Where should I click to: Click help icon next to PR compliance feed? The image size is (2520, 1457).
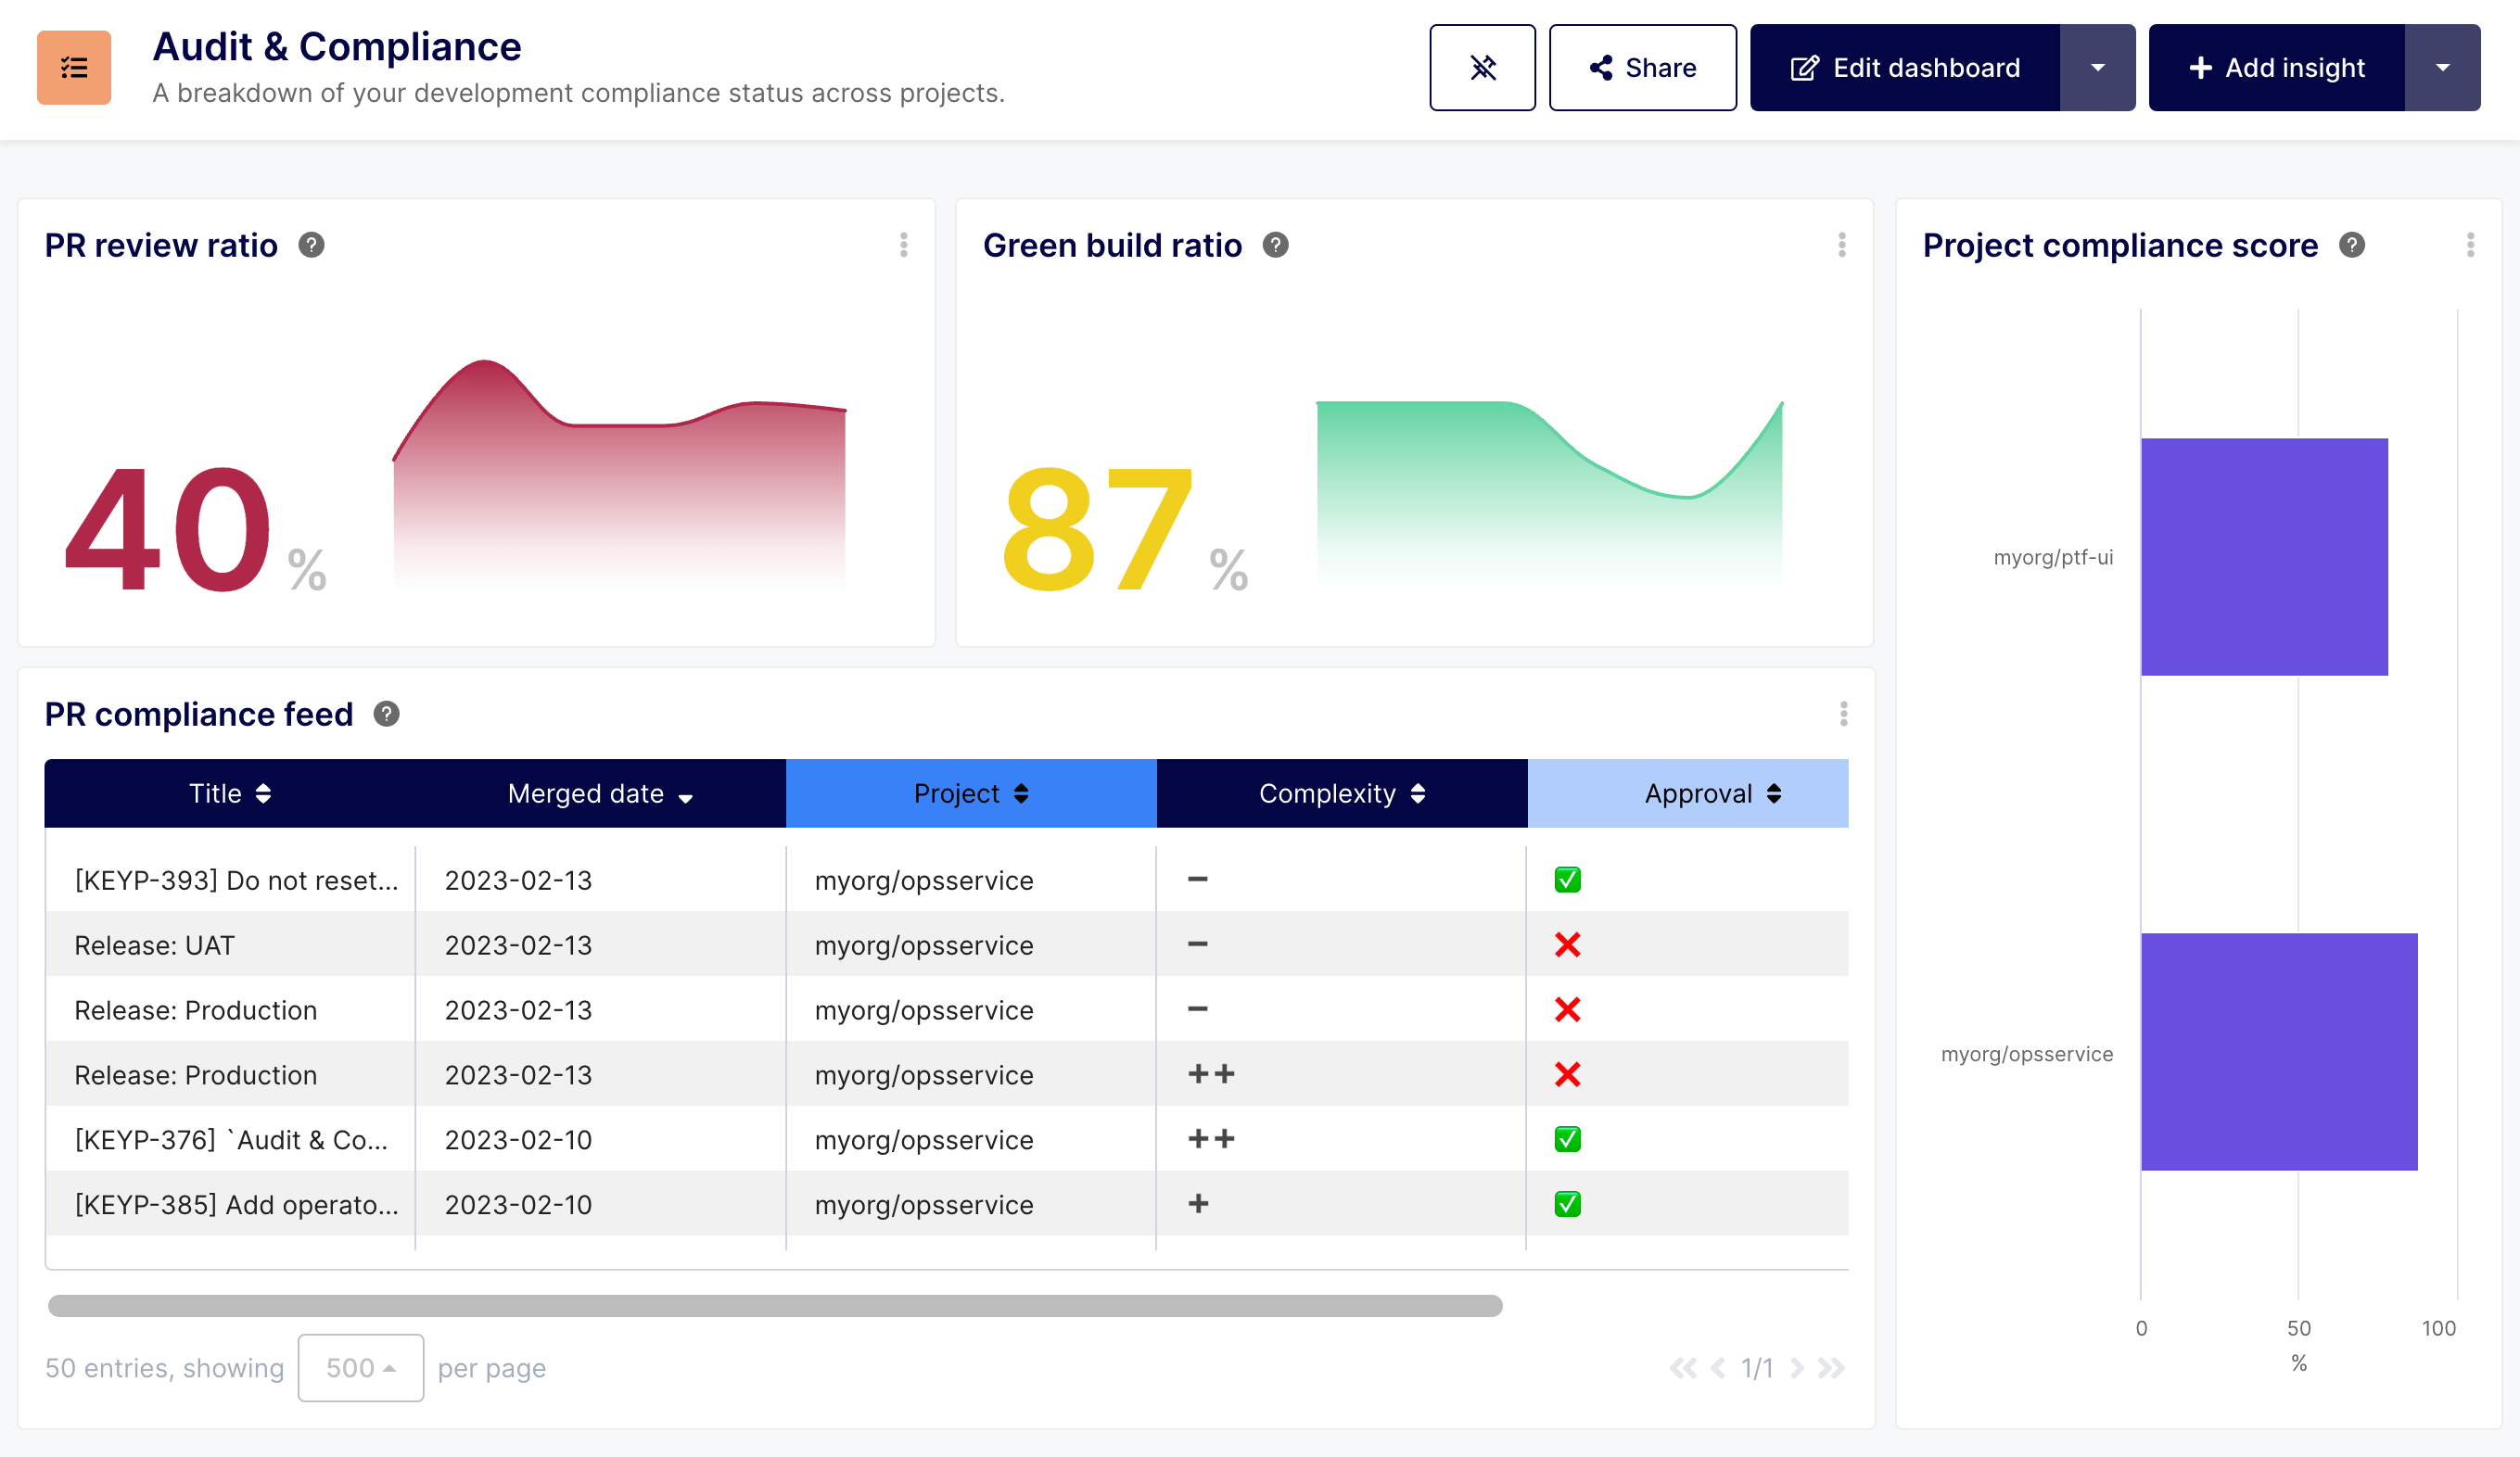tap(386, 714)
